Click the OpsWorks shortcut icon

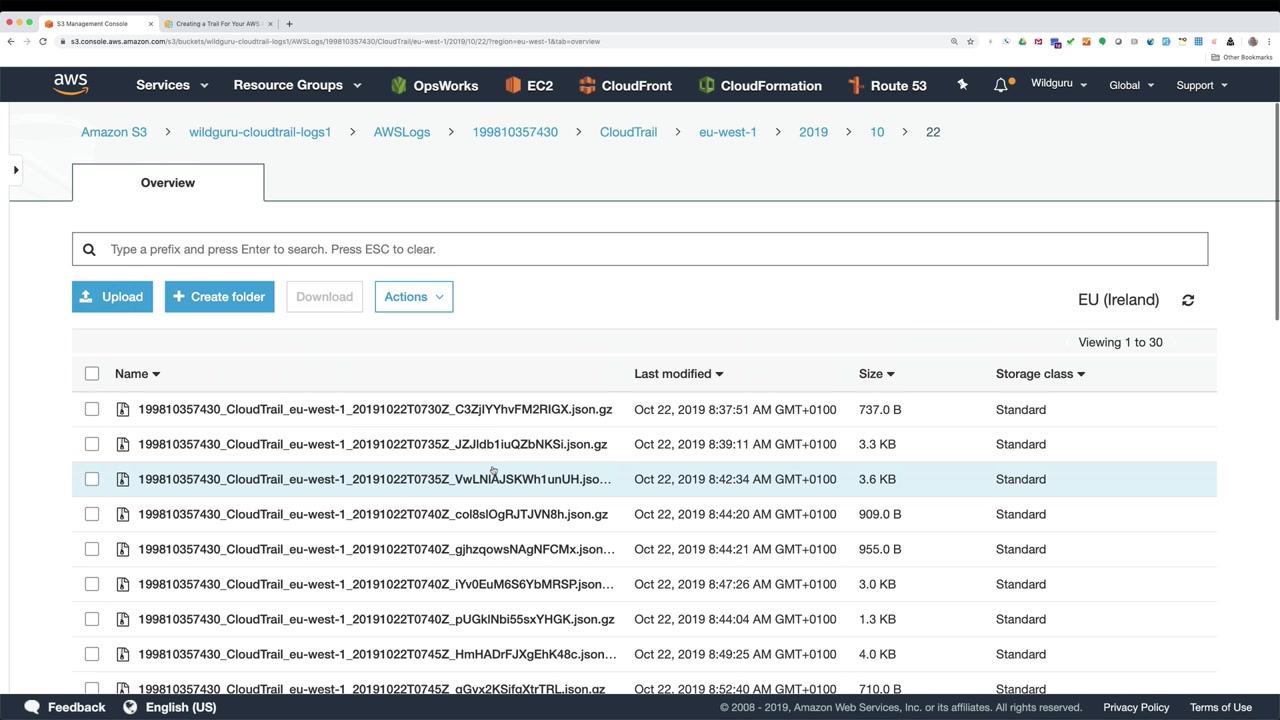click(399, 85)
